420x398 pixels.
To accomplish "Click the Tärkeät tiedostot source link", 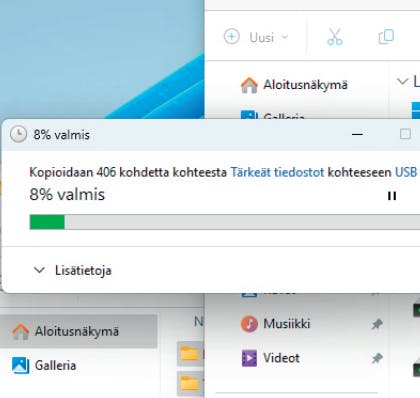I will click(277, 172).
